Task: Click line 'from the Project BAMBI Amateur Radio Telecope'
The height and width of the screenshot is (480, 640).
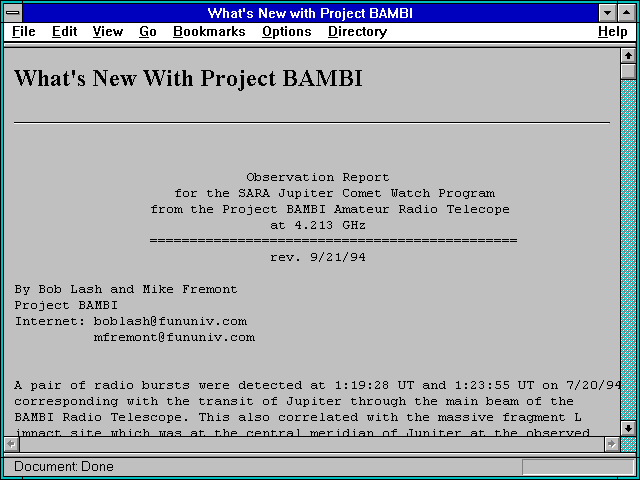Action: [330, 209]
